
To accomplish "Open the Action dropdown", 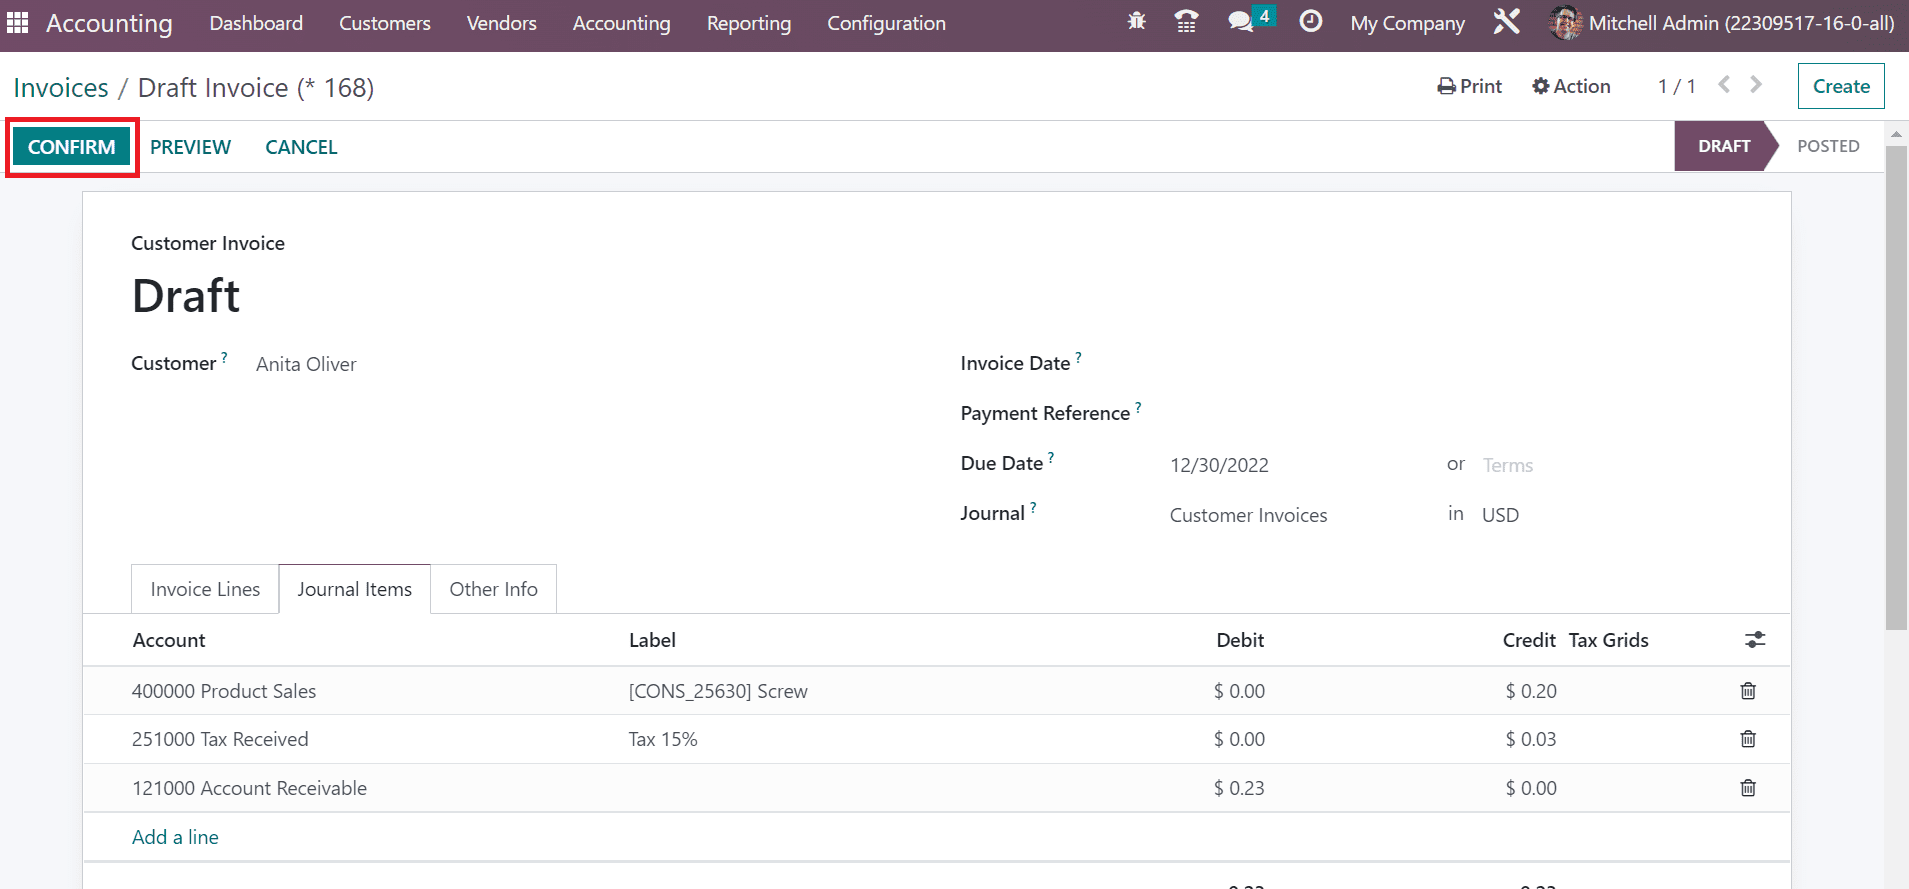I will tap(1571, 86).
